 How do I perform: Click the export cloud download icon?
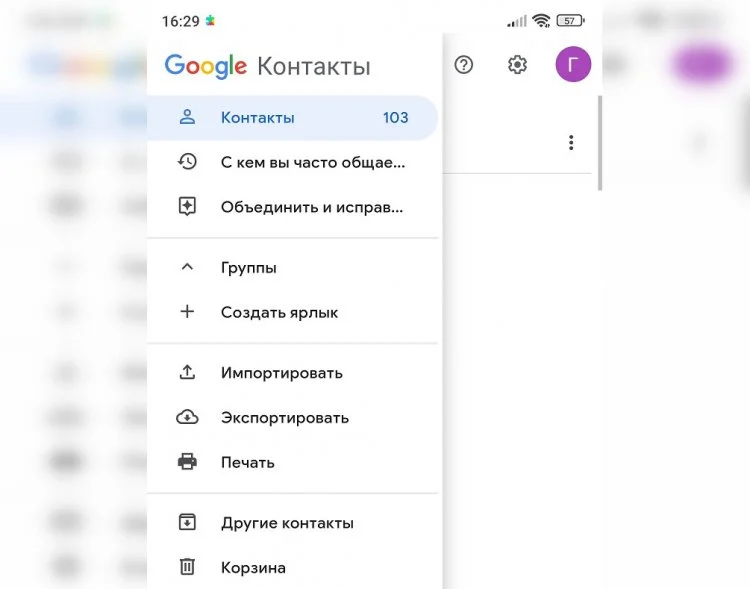tap(187, 417)
